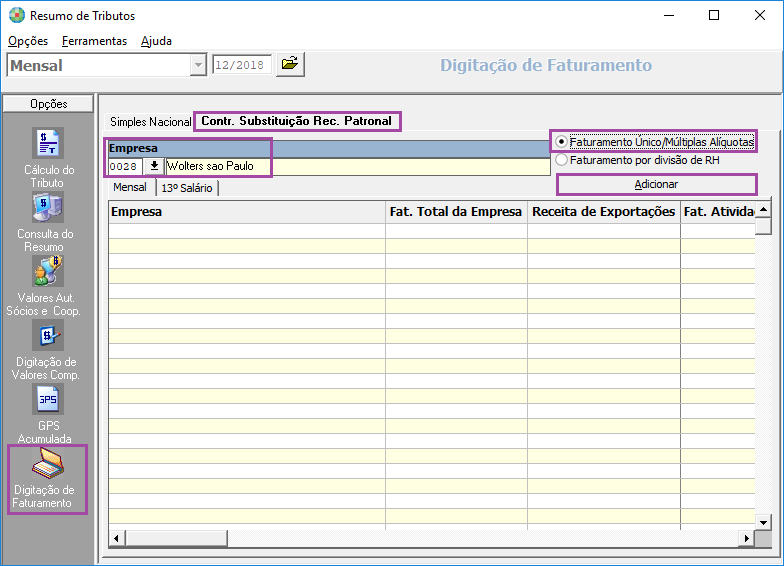Switch to the Simples Nacional tab
The image size is (784, 566).
[150, 122]
